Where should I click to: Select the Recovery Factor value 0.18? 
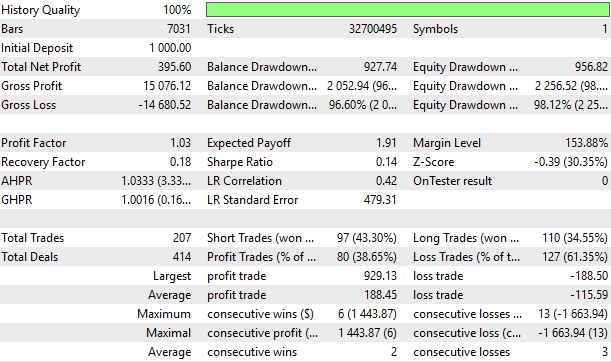[x=180, y=162]
